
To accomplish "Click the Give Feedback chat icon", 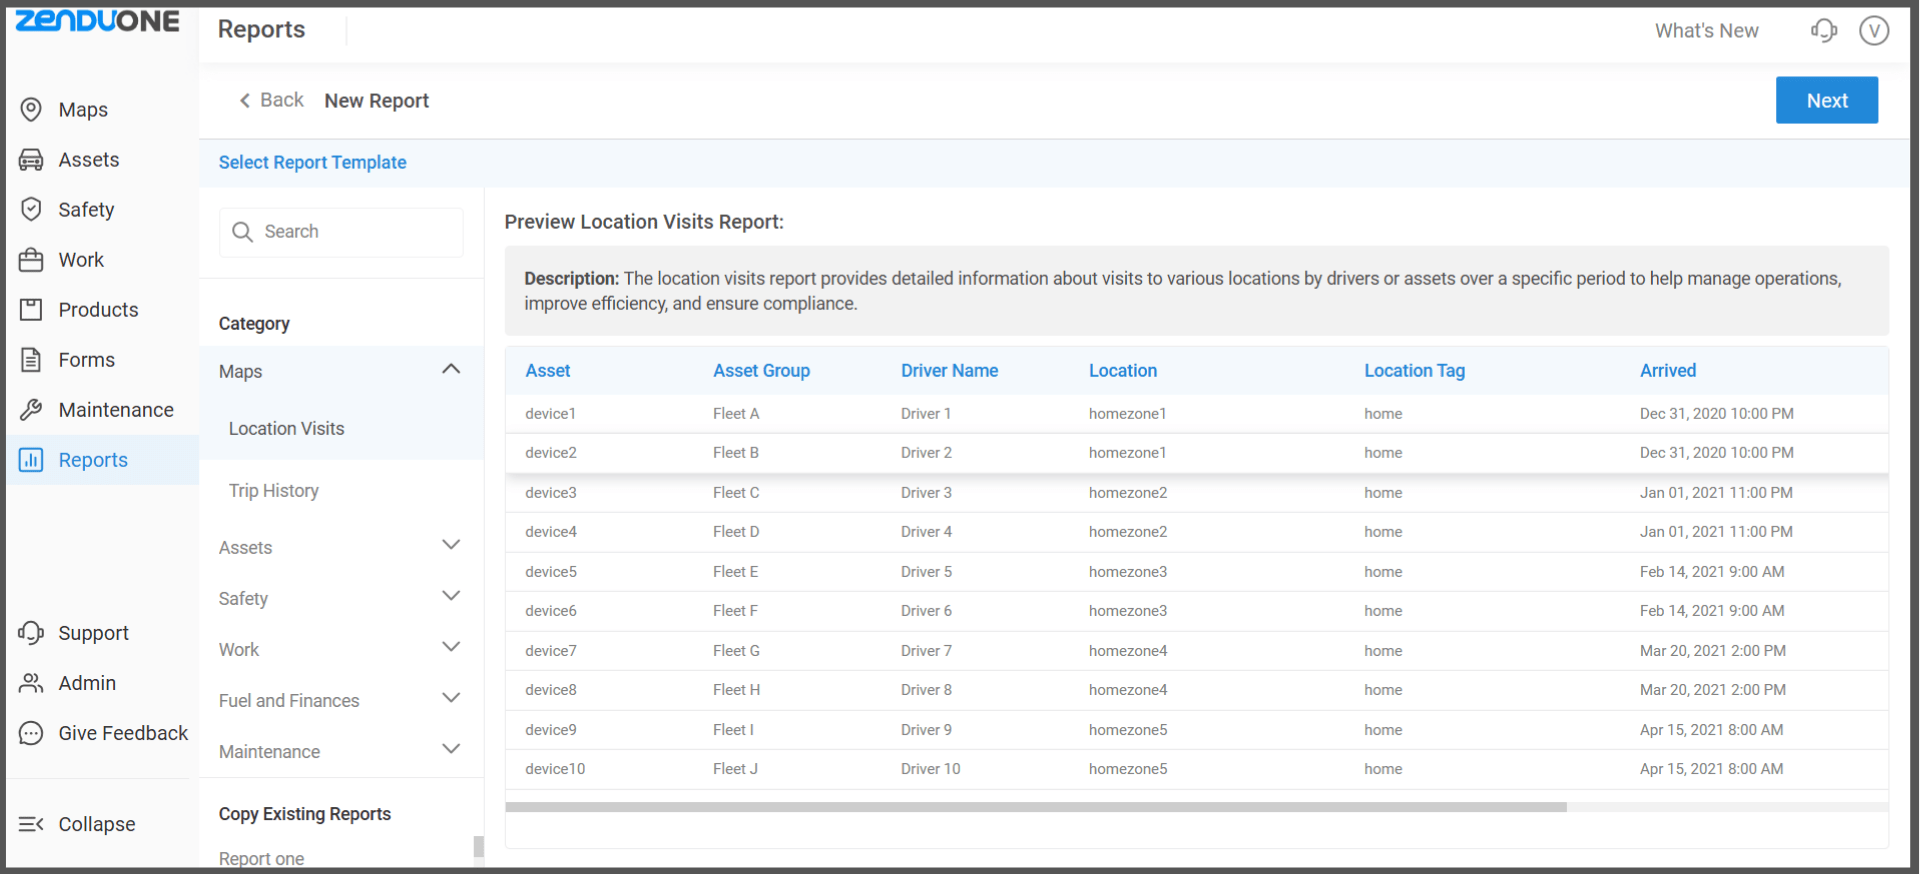I will click(31, 733).
